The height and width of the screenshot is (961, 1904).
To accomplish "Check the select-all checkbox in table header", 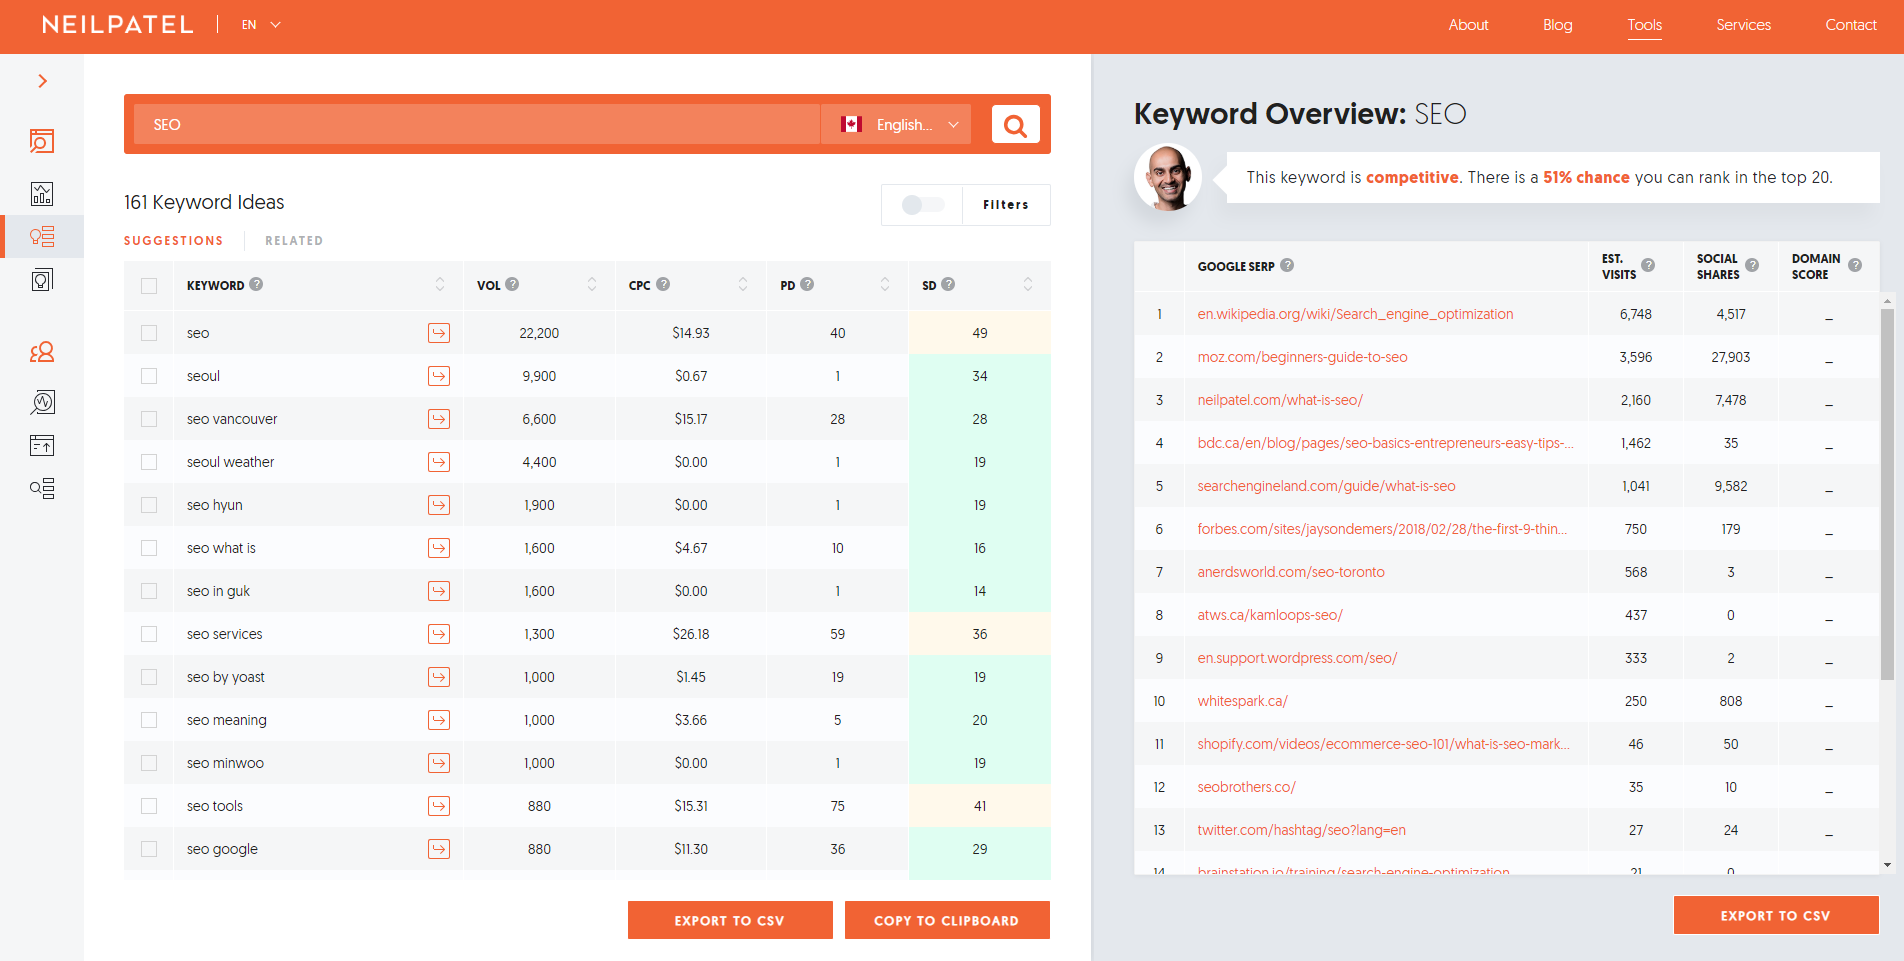I will 149,286.
